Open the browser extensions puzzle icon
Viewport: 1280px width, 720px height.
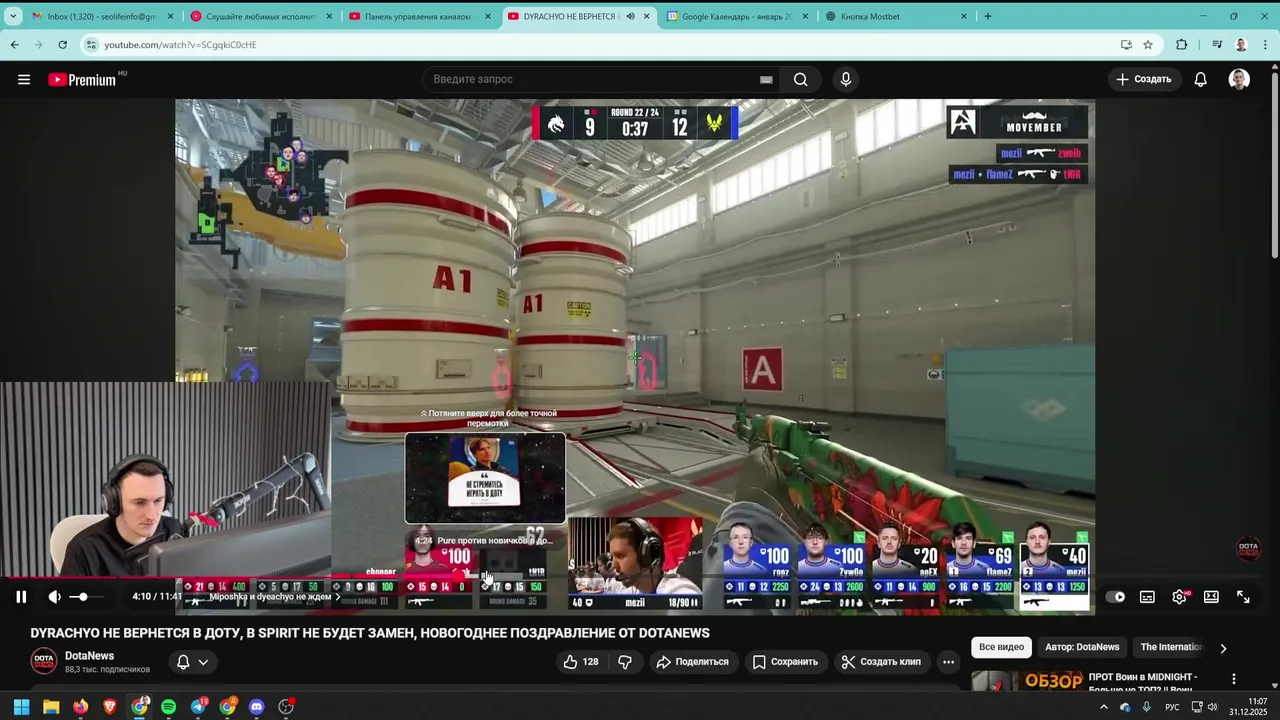1182,45
